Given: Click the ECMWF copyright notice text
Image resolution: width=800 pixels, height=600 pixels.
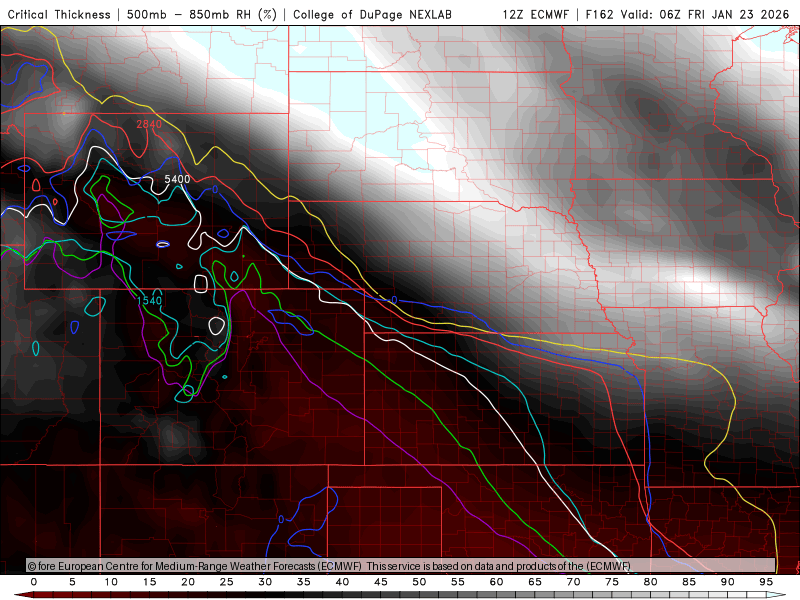Looking at the screenshot, I should (329, 566).
